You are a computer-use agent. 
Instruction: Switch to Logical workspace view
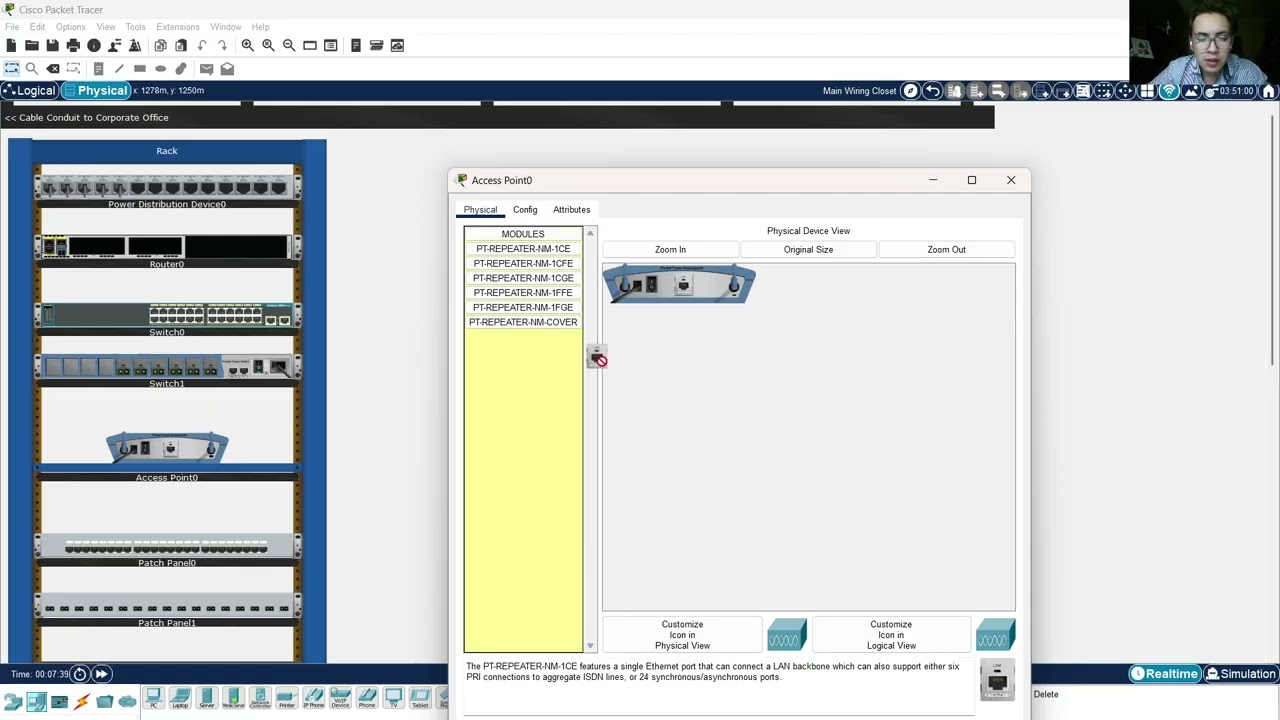(29, 91)
